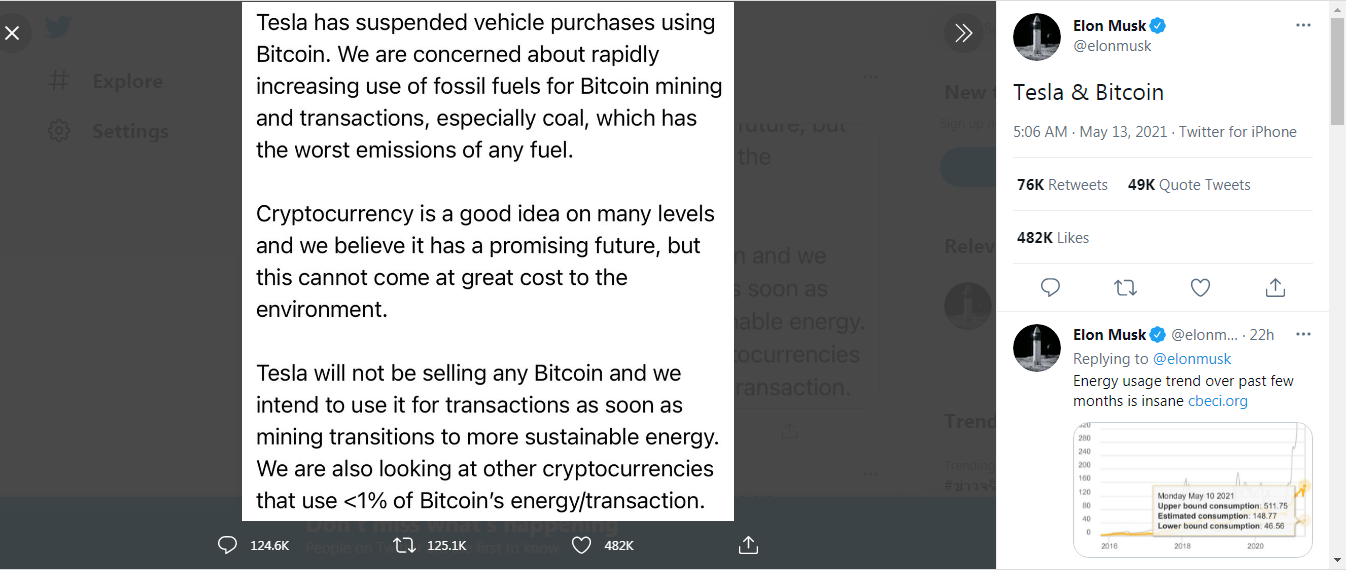The image size is (1346, 572).
Task: Click the retweet icon showing 125.1K
Action: point(404,545)
